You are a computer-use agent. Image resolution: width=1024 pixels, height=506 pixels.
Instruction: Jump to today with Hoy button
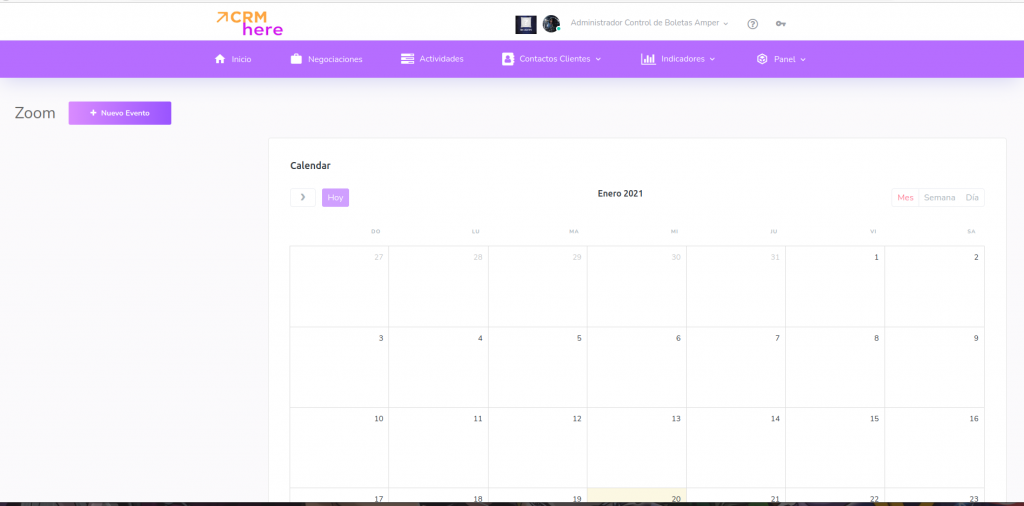[x=336, y=197]
